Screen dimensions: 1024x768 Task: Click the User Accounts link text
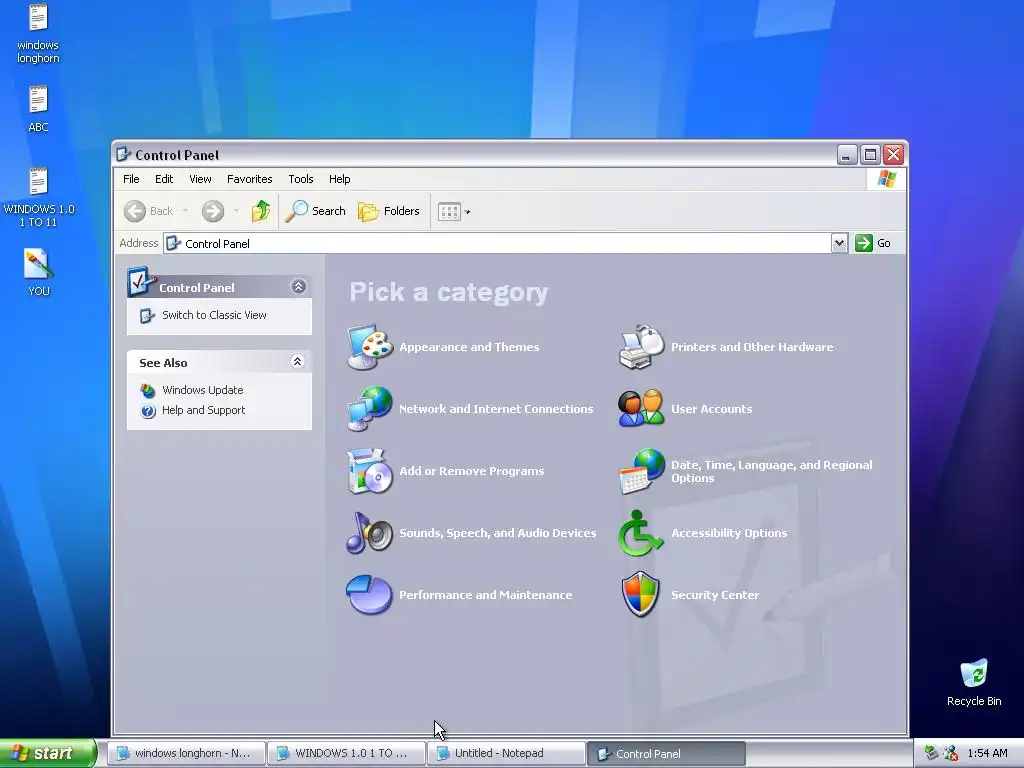712,409
